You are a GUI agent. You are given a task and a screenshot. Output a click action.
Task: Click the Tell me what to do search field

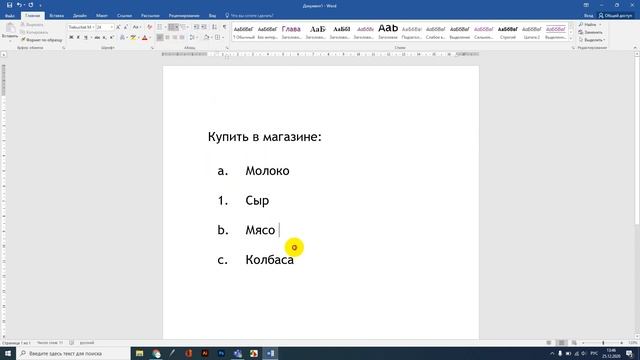[250, 16]
